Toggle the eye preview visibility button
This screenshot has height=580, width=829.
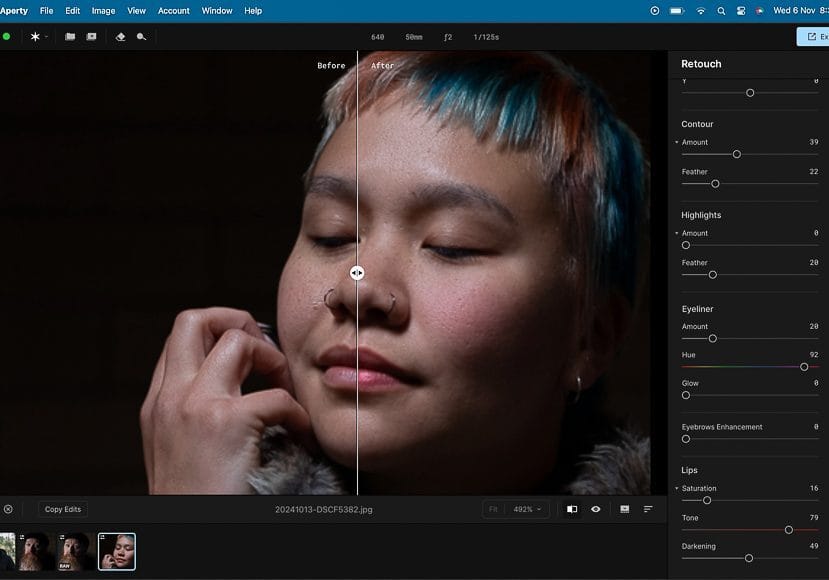(x=596, y=509)
